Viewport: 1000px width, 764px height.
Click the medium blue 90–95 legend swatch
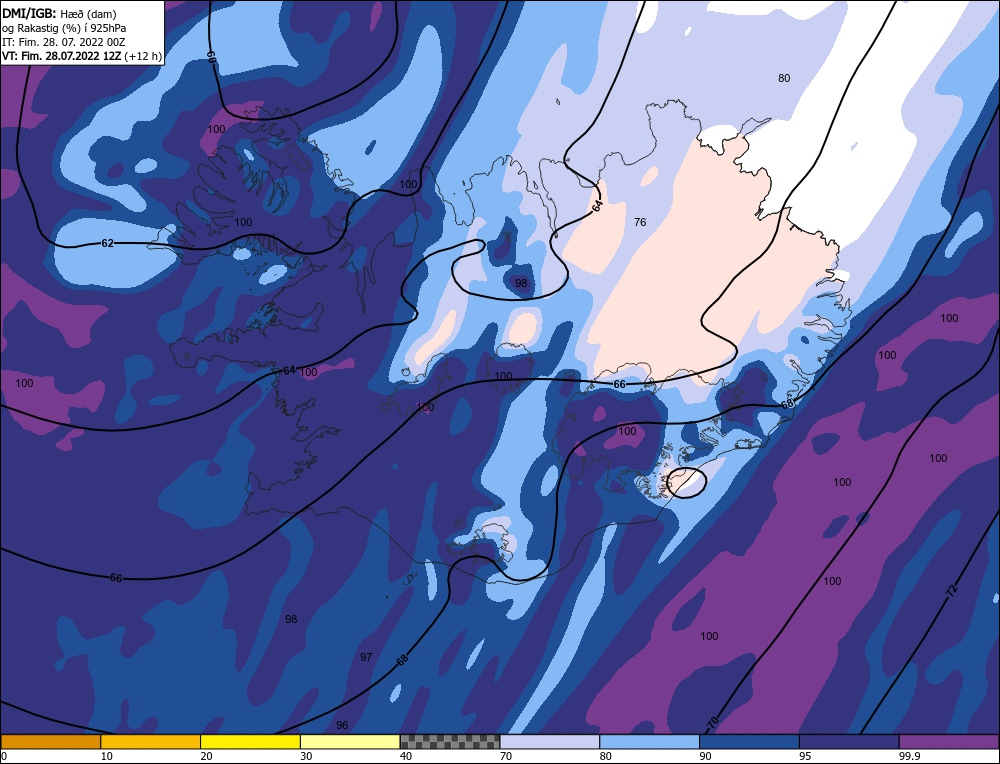click(749, 741)
